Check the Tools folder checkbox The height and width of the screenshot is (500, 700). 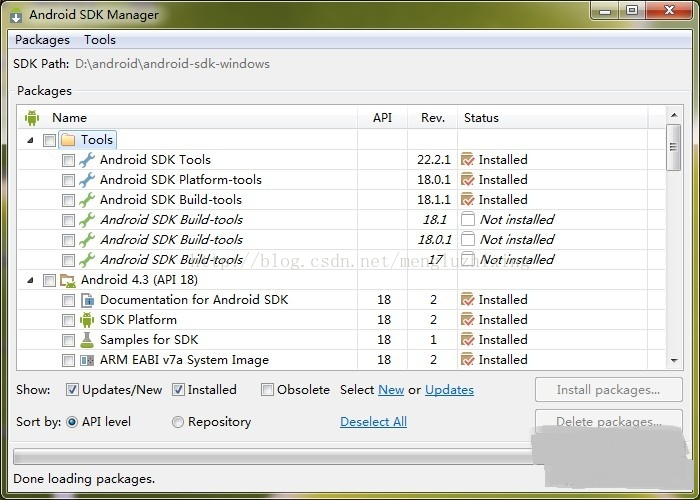tap(49, 141)
